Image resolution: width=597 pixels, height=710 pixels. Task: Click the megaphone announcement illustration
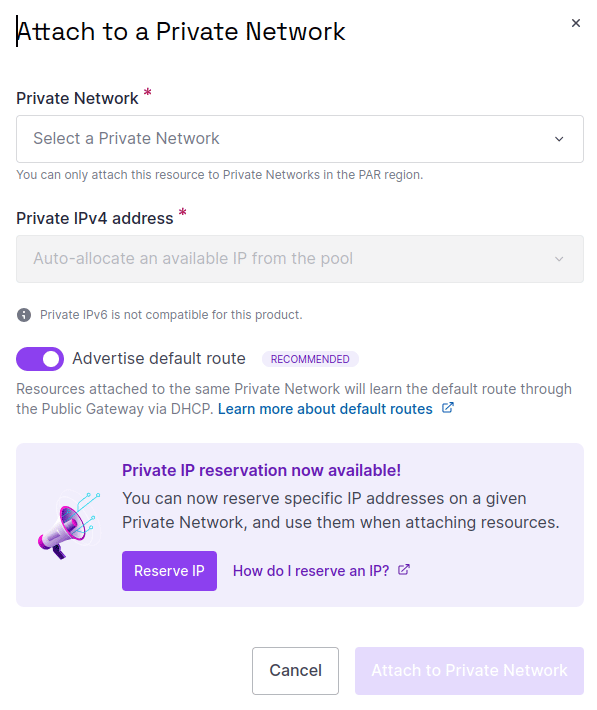point(69,525)
